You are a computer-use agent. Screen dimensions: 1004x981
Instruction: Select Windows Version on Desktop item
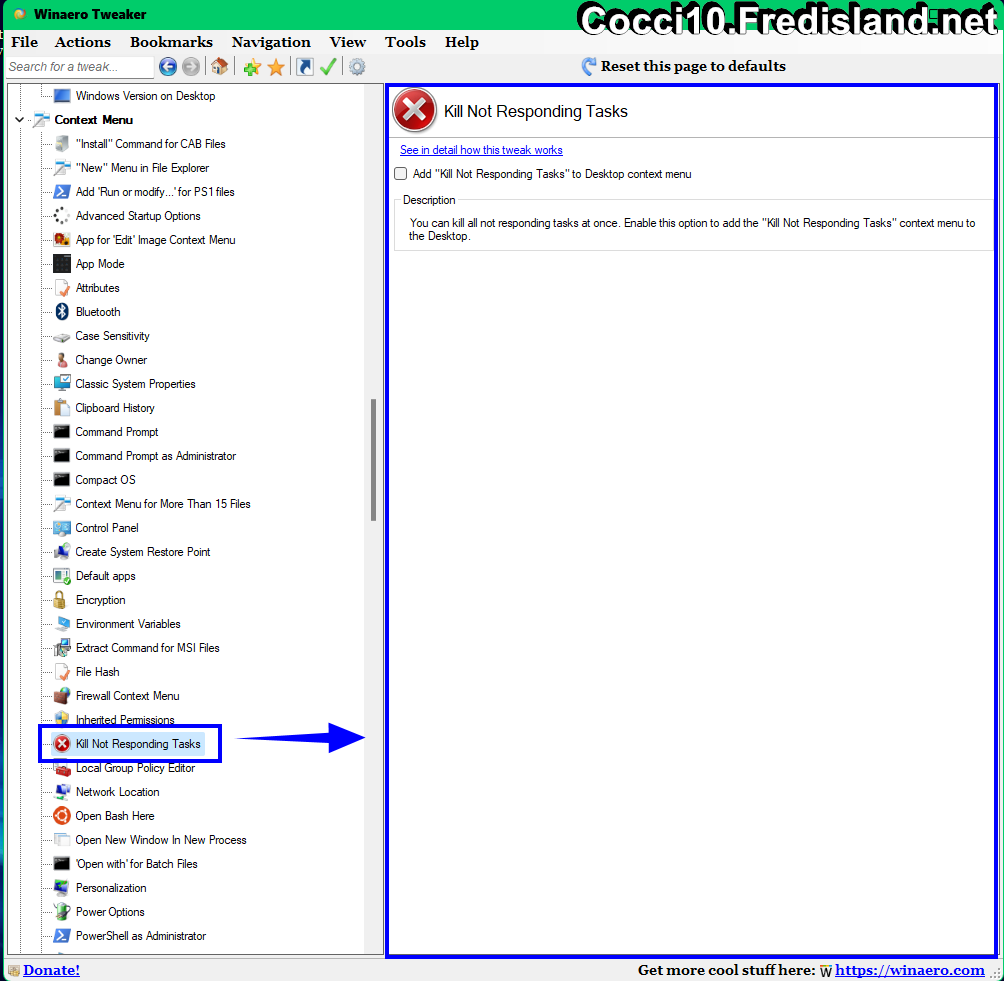tap(145, 96)
